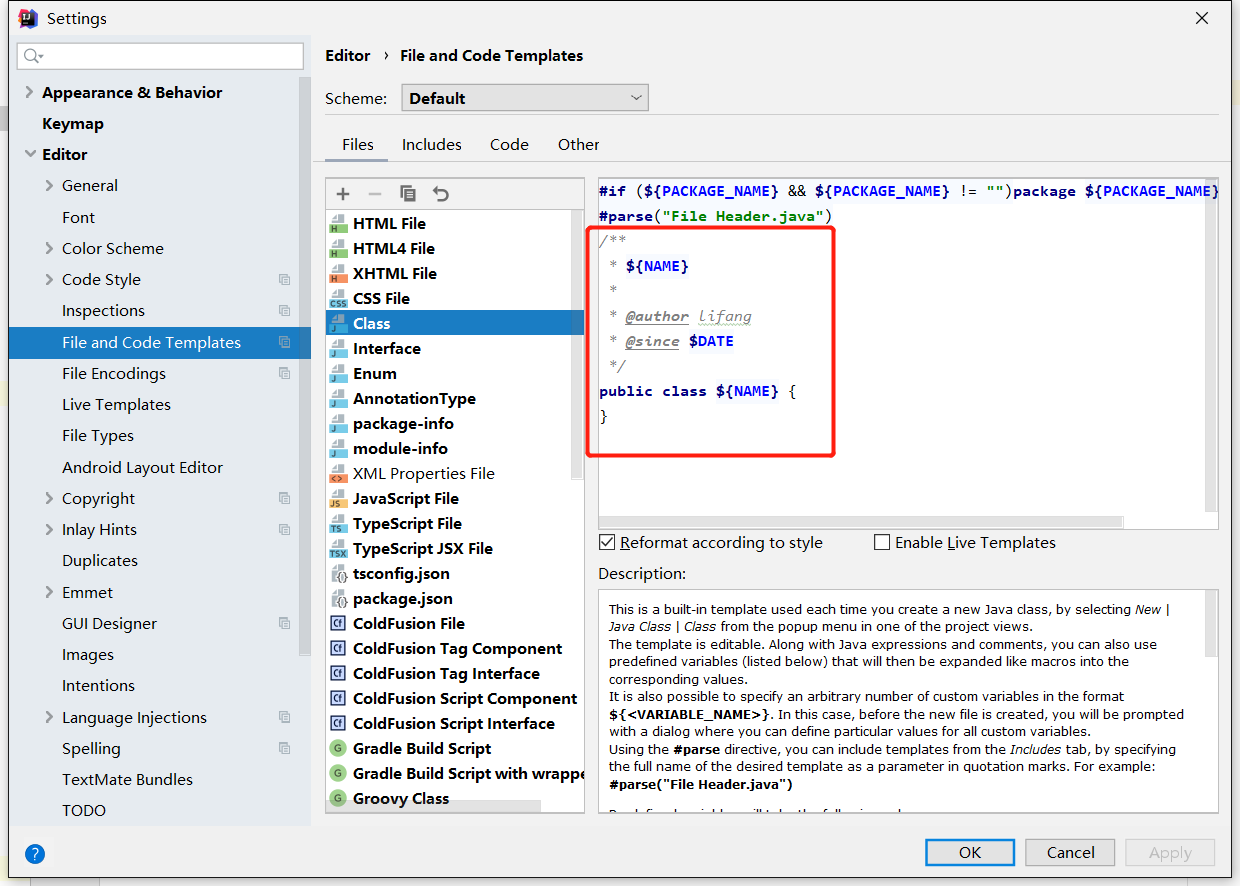This screenshot has width=1240, height=886.
Task: Enable Live Templates checkbox
Action: click(882, 543)
